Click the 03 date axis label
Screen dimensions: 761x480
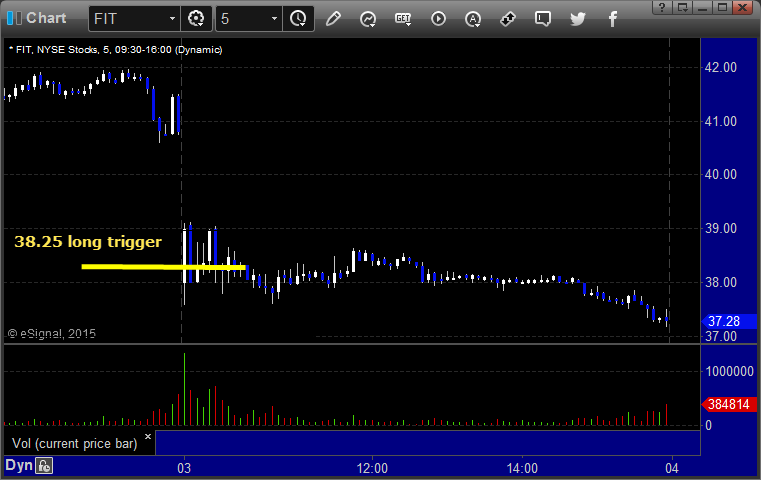tap(184, 468)
